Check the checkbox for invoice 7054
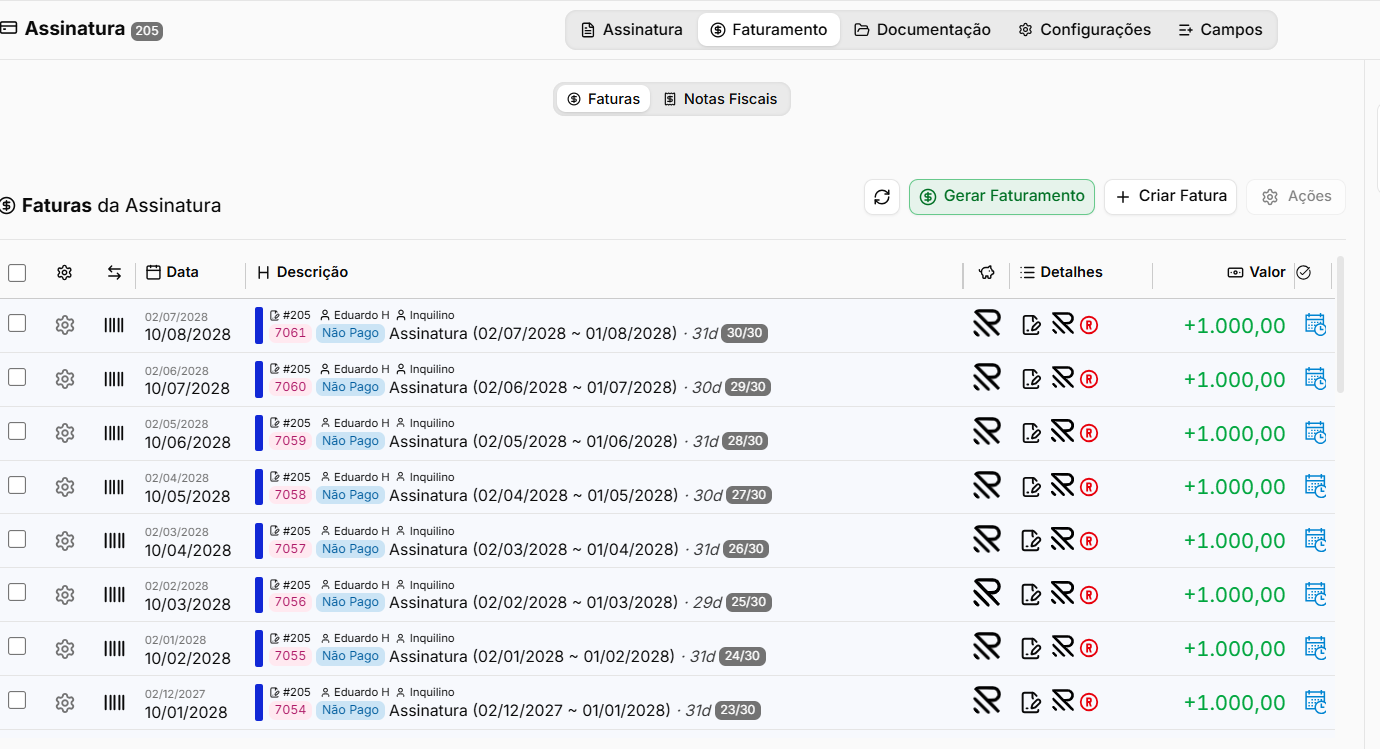 (17, 701)
